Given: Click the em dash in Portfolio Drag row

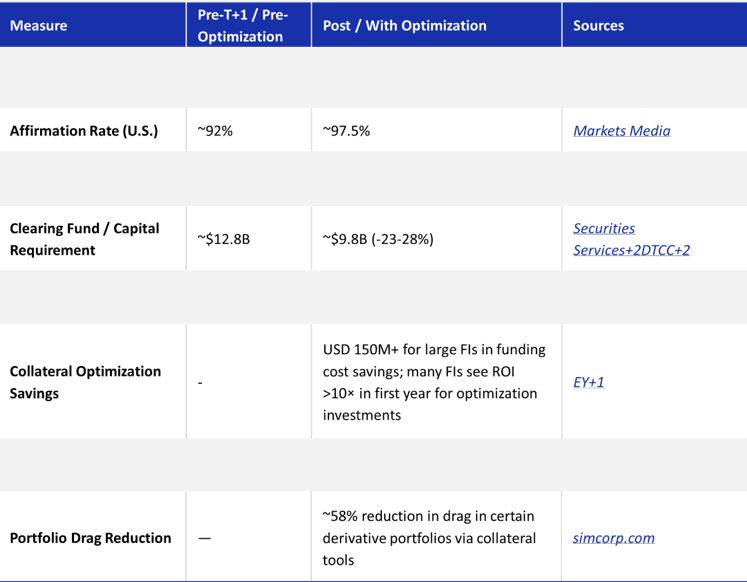Looking at the screenshot, I should tap(204, 538).
